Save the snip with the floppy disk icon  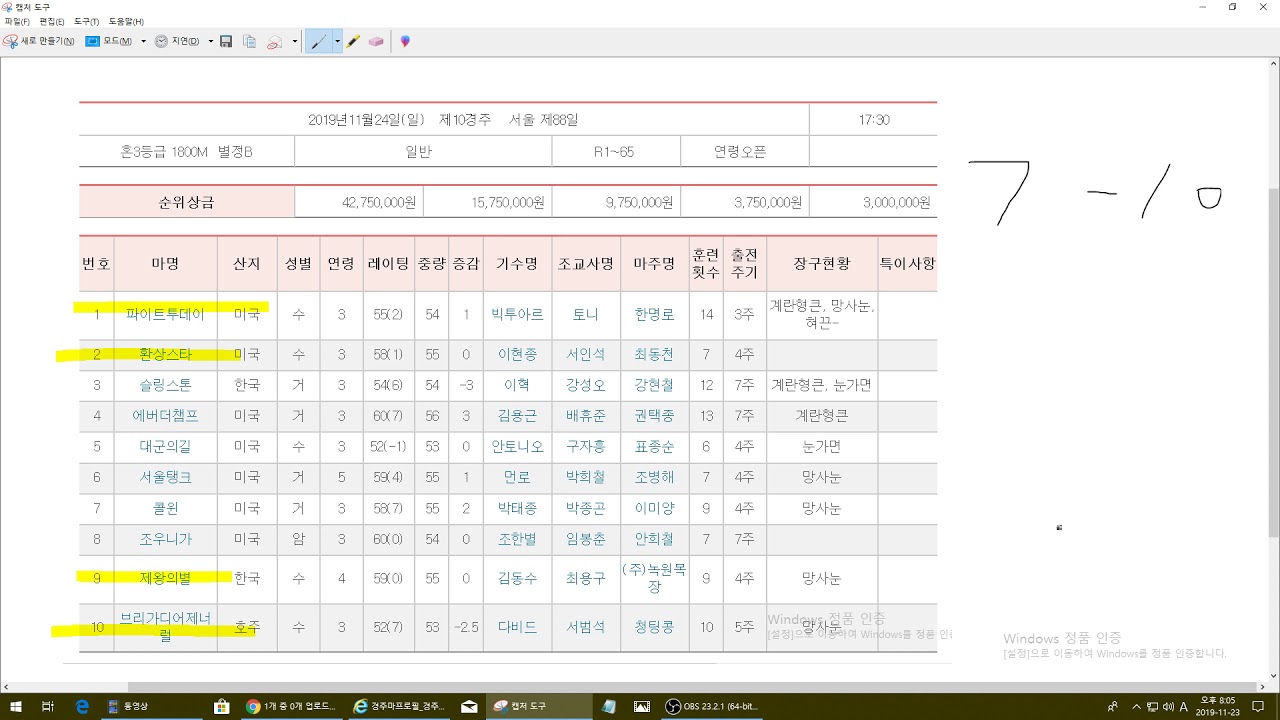tap(226, 42)
